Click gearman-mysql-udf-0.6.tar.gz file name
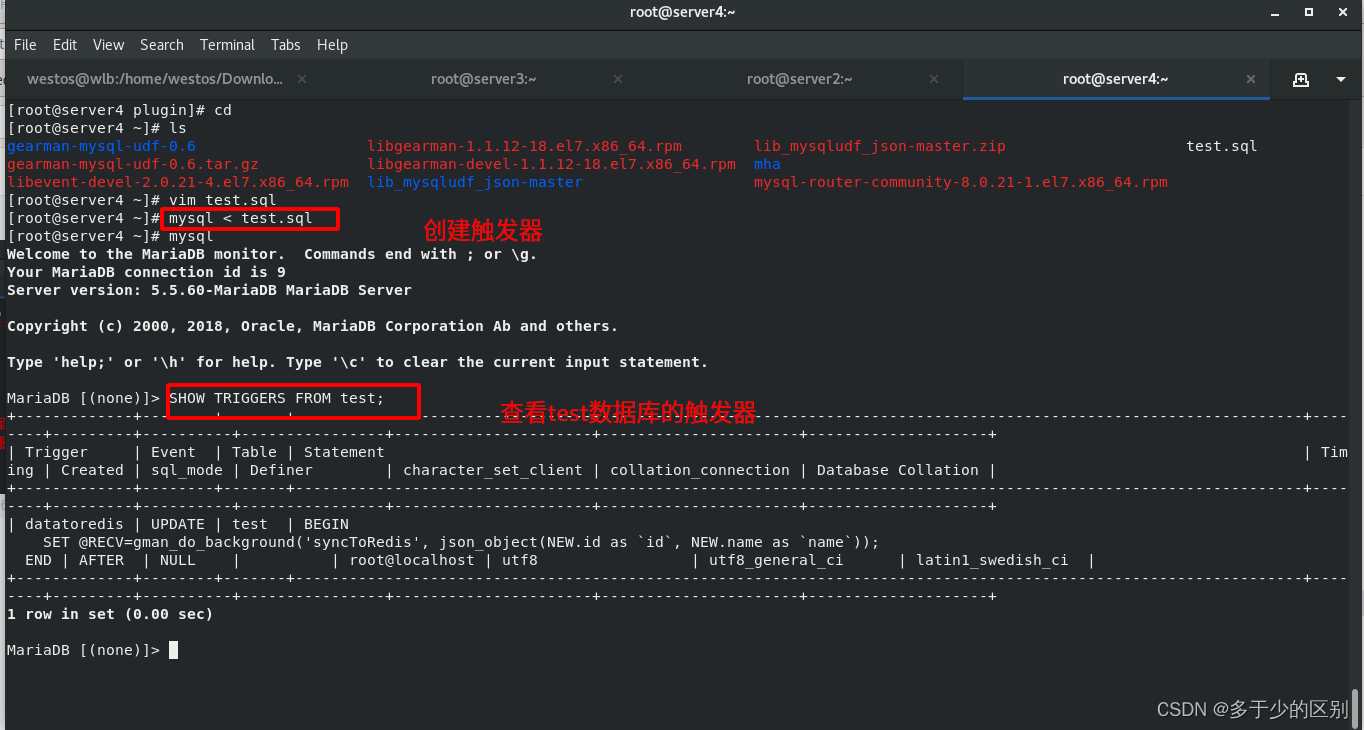Screen dimensions: 1364x730 click(133, 164)
